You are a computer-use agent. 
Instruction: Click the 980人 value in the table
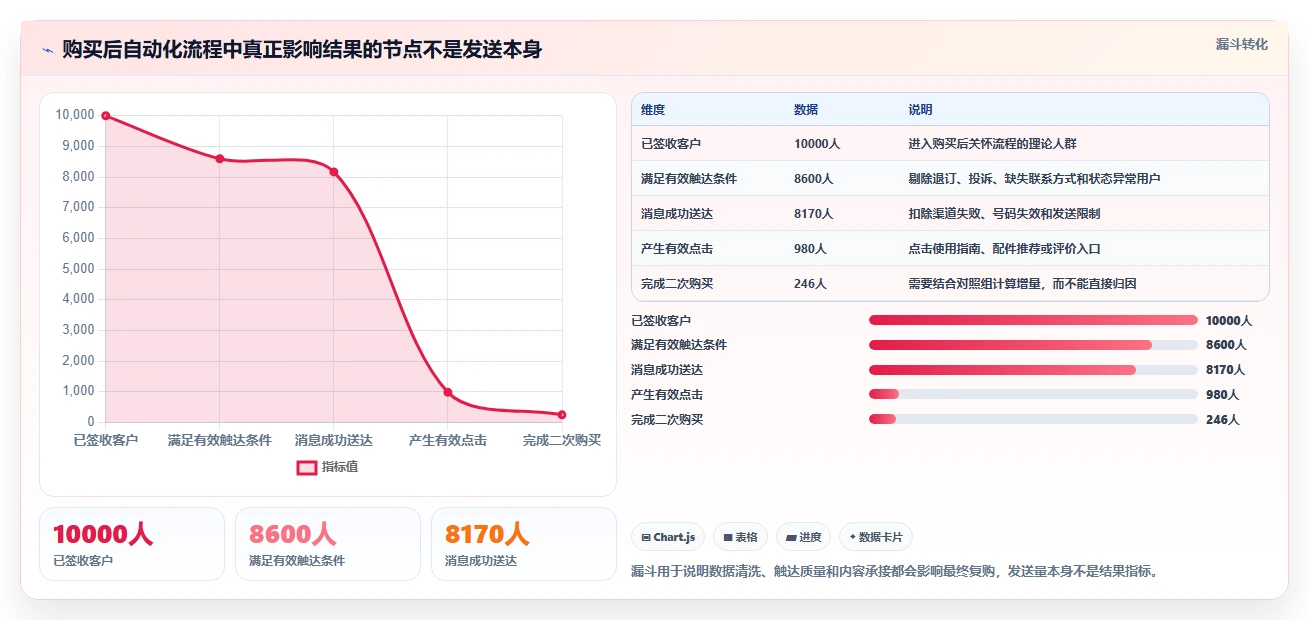(x=810, y=249)
